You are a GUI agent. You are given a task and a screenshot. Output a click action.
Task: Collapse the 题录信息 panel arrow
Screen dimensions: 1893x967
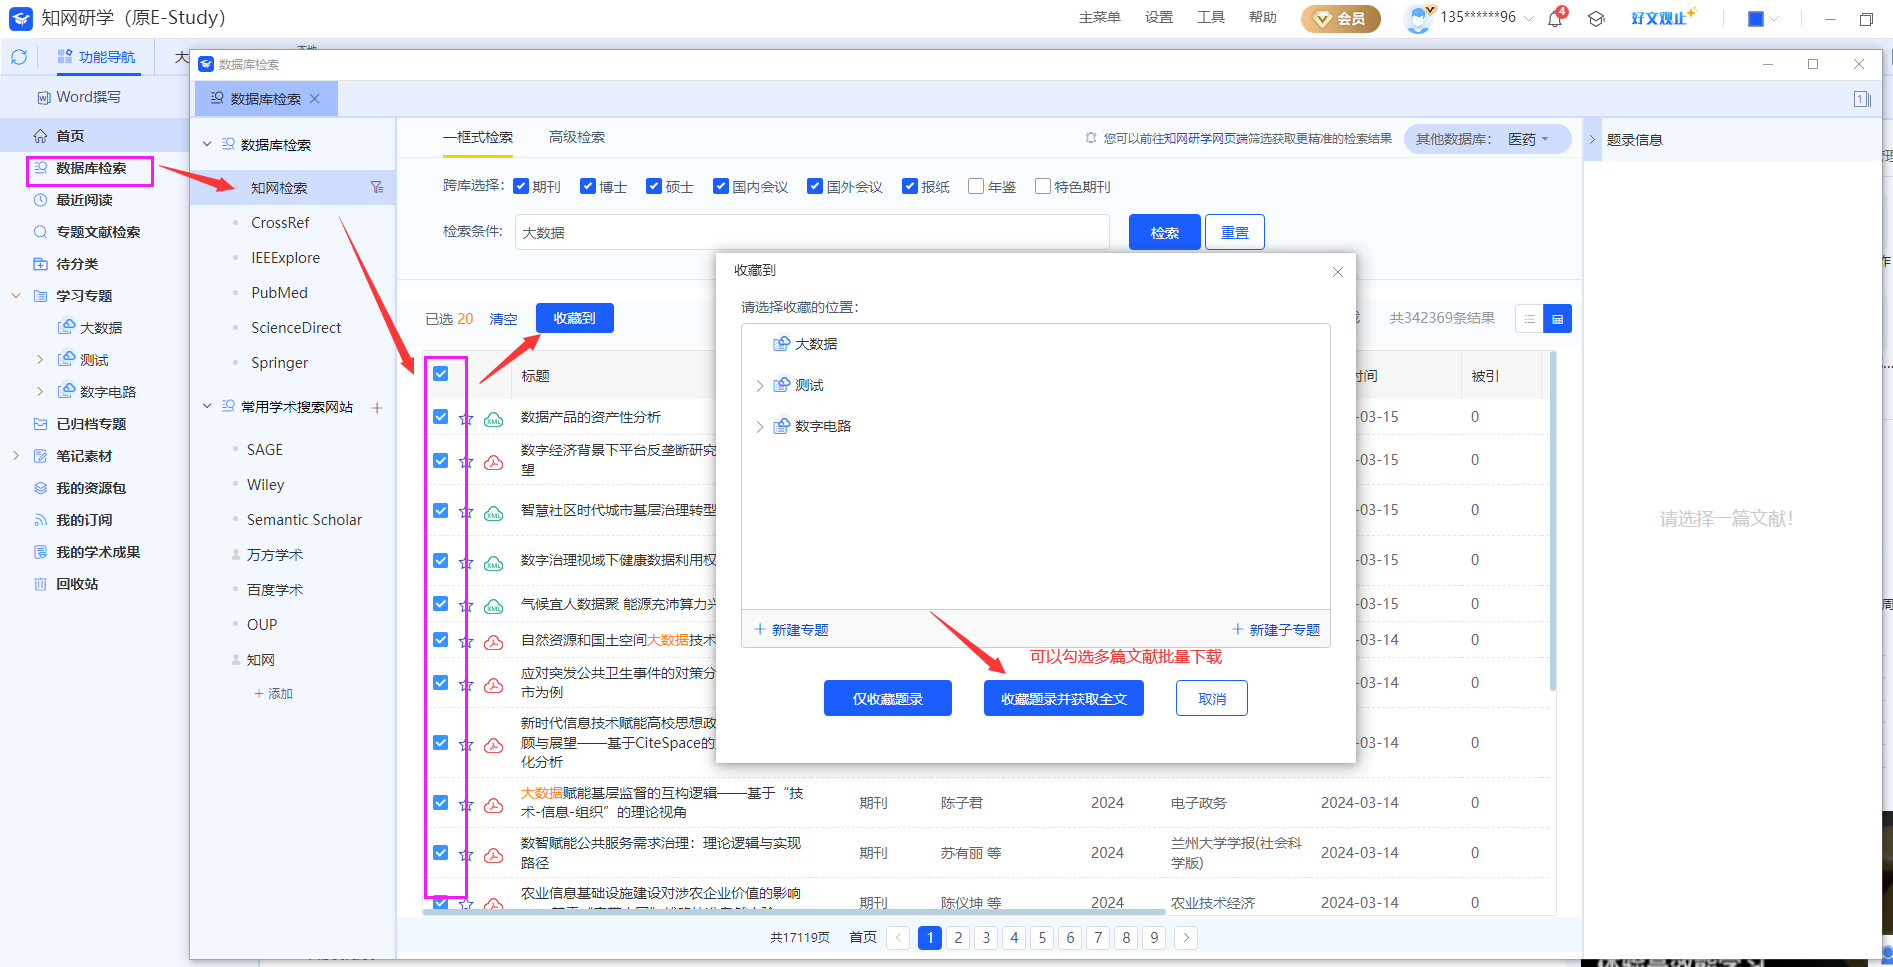pos(1593,140)
